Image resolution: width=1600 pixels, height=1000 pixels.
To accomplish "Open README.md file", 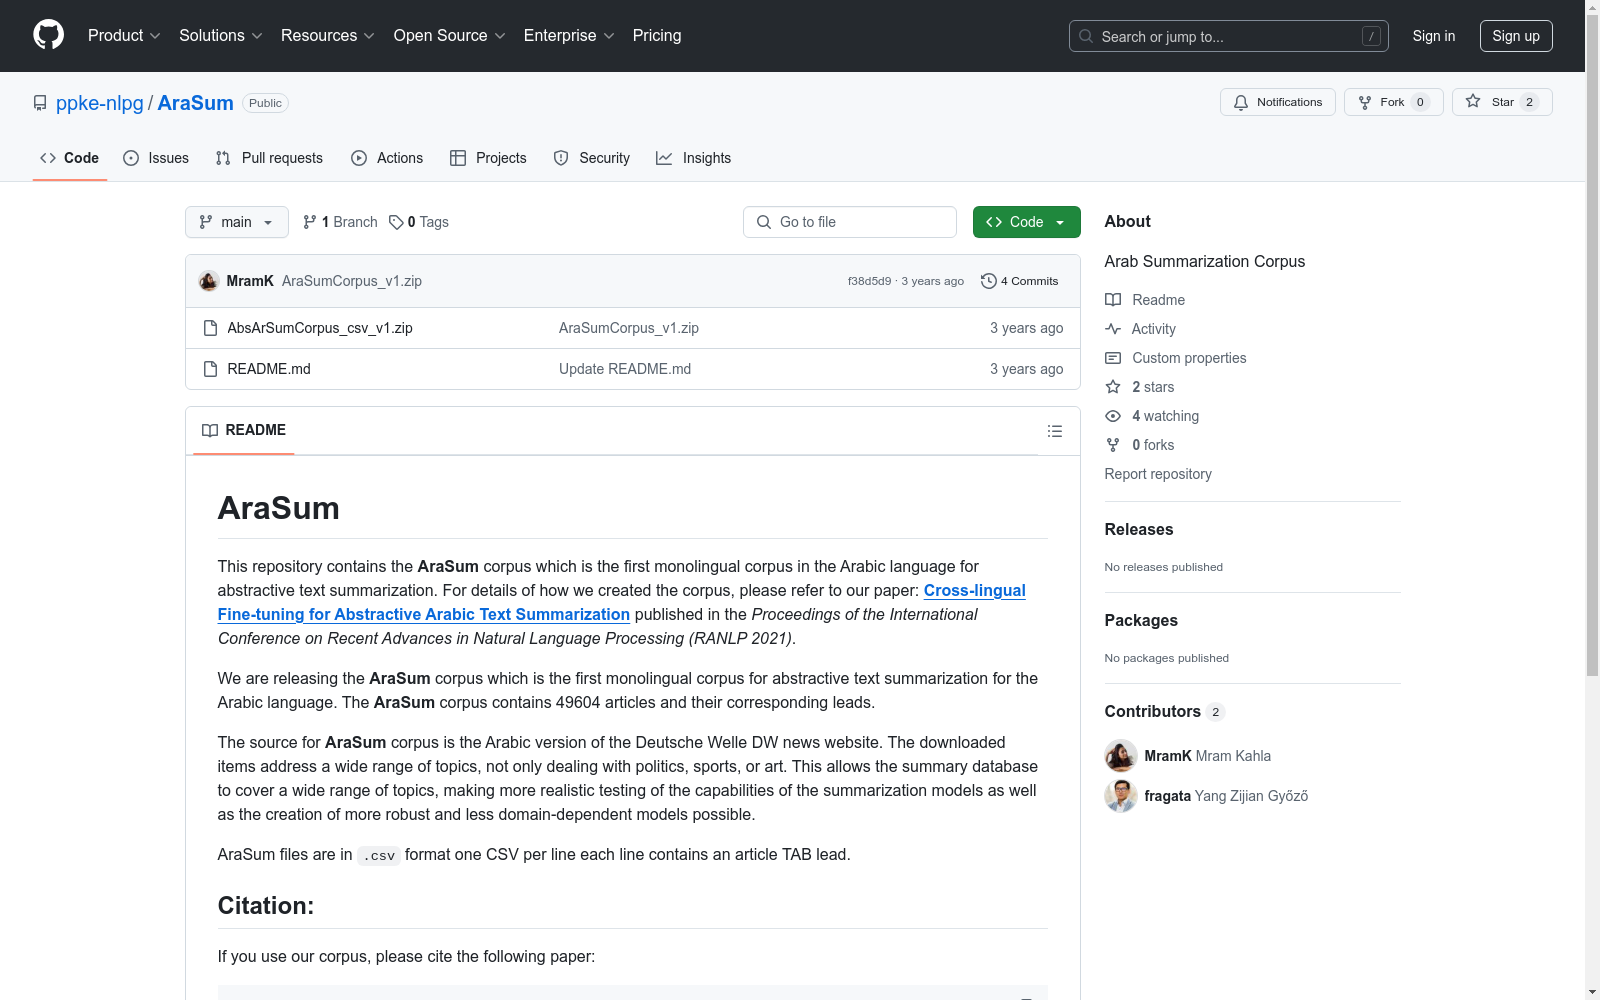I will 269,369.
